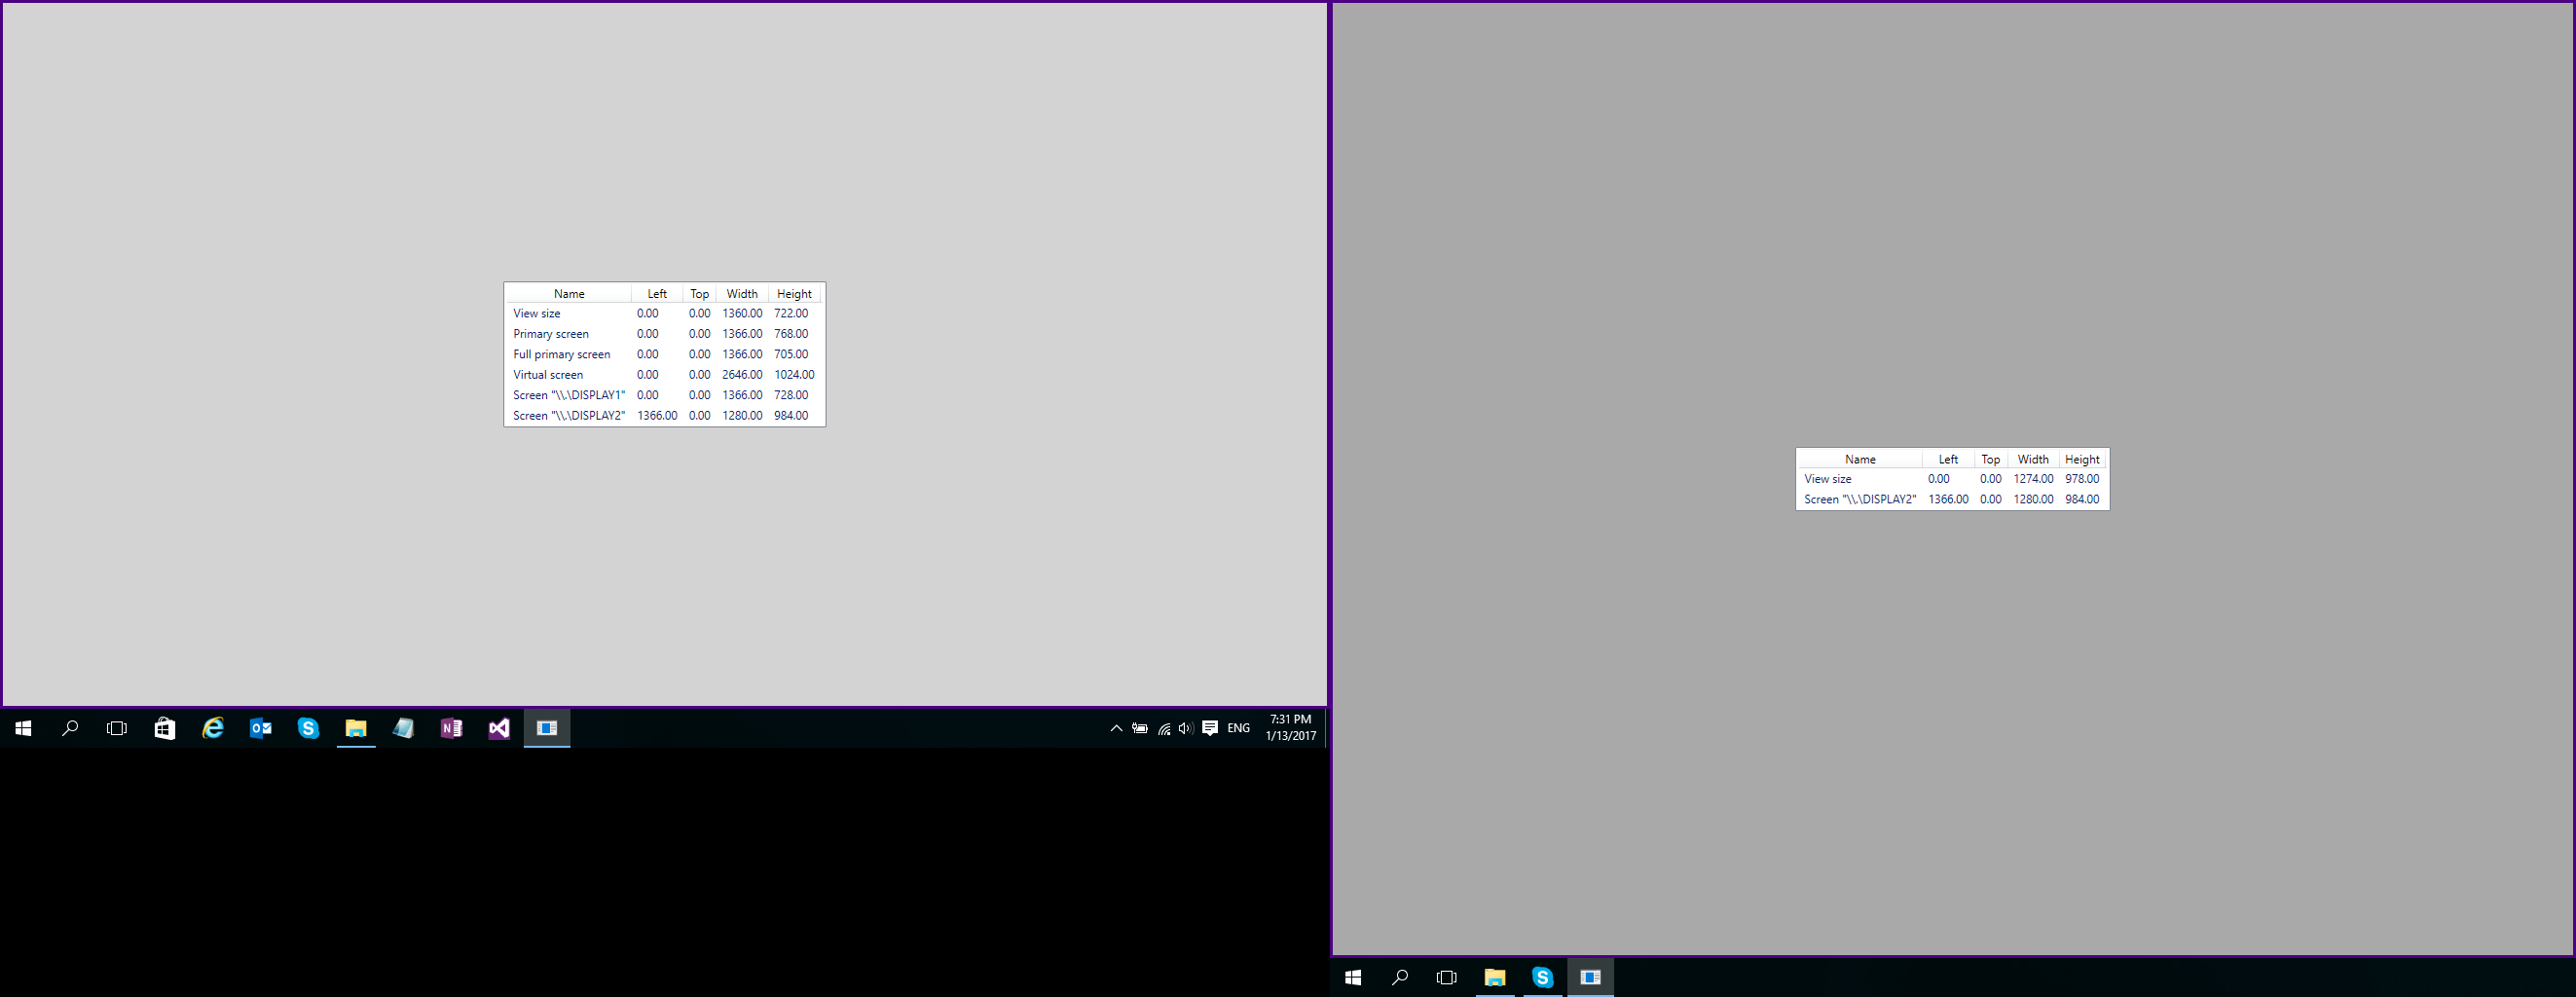The image size is (2576, 997).
Task: Click the height value 722.00
Action: click(x=791, y=314)
